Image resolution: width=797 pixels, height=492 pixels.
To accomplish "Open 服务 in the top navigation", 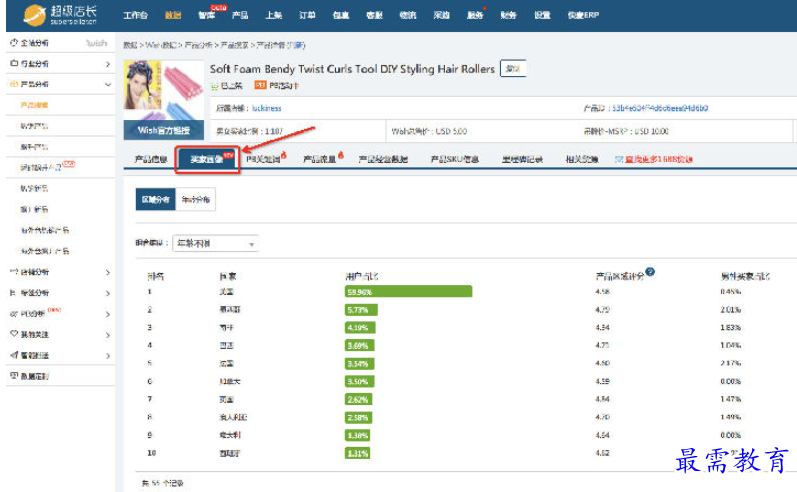I will pos(475,15).
